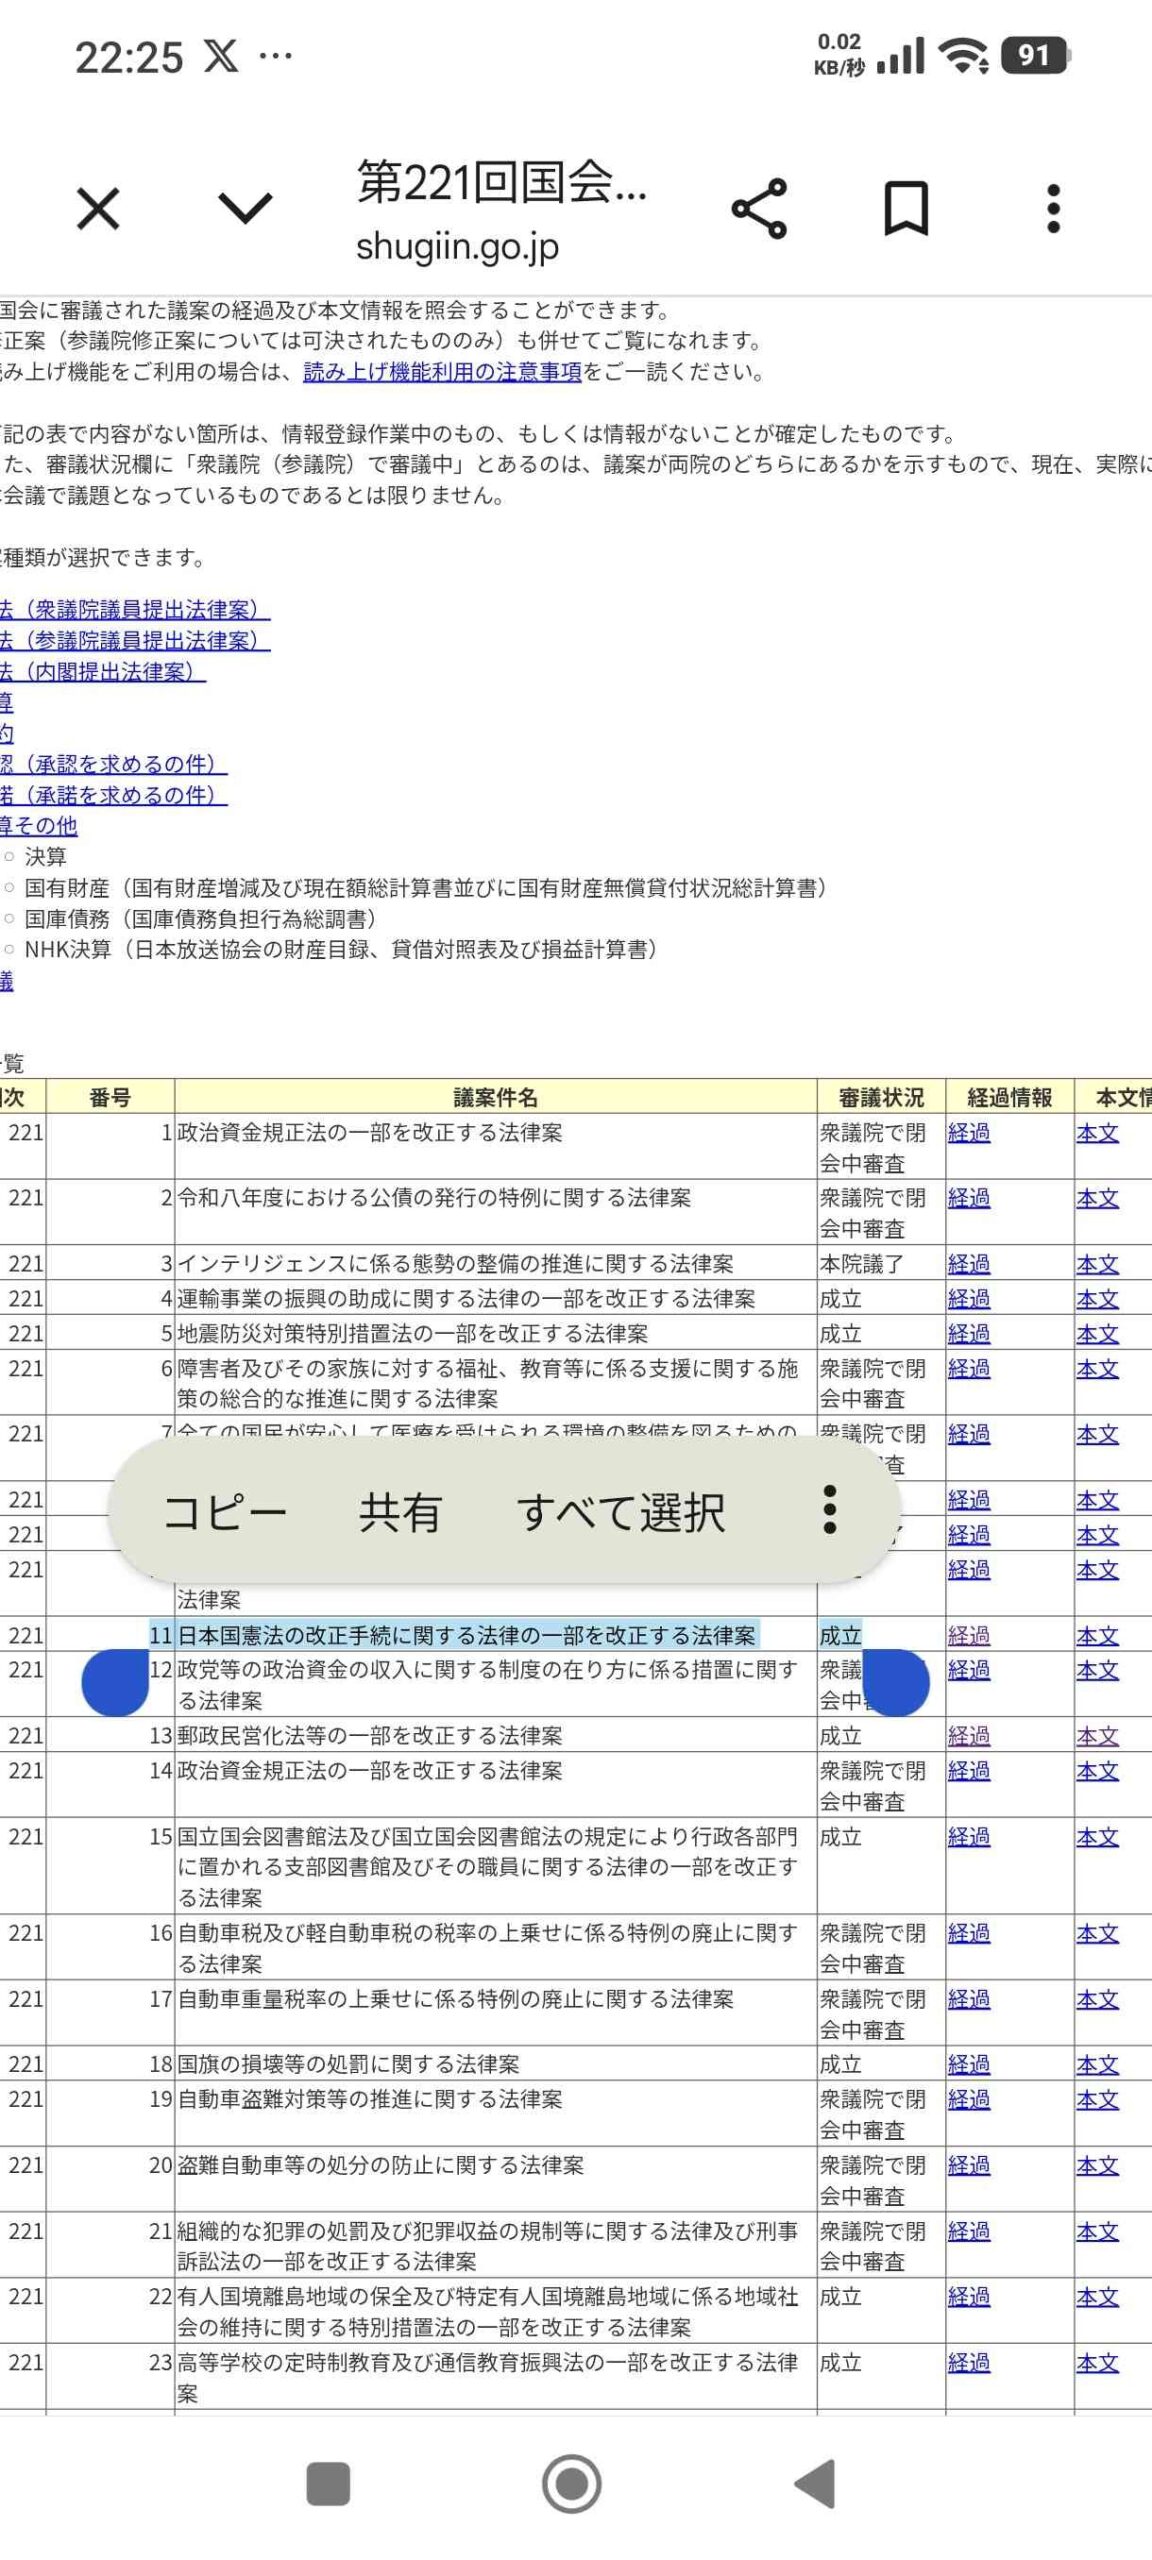
Task: Tap the 議案件名 column header
Action: [495, 1098]
